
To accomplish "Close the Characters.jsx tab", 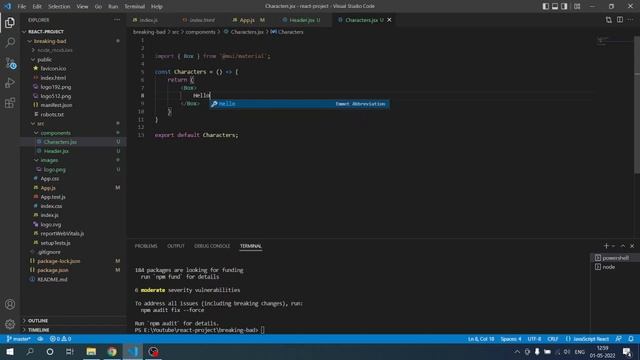I will click(x=389, y=20).
